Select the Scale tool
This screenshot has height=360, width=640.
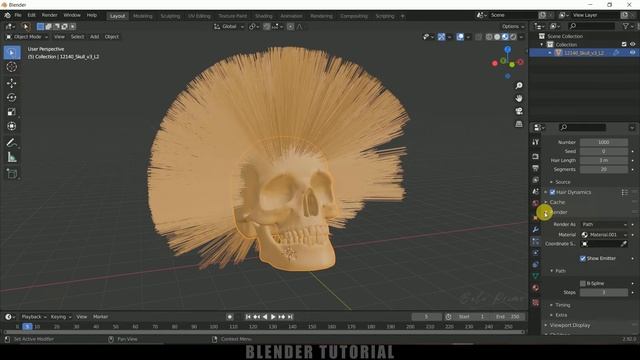tap(12, 112)
